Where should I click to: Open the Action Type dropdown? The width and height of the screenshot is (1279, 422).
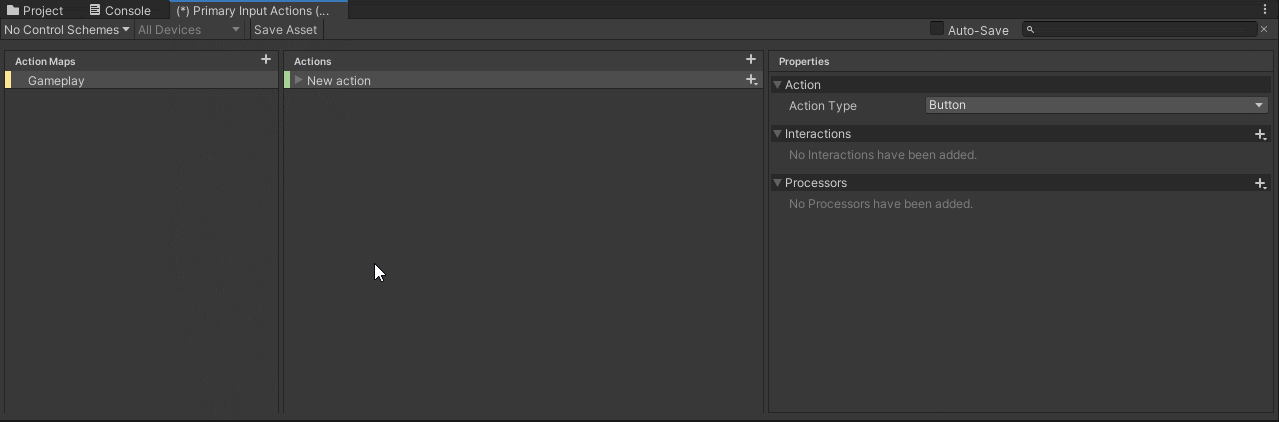click(1096, 105)
